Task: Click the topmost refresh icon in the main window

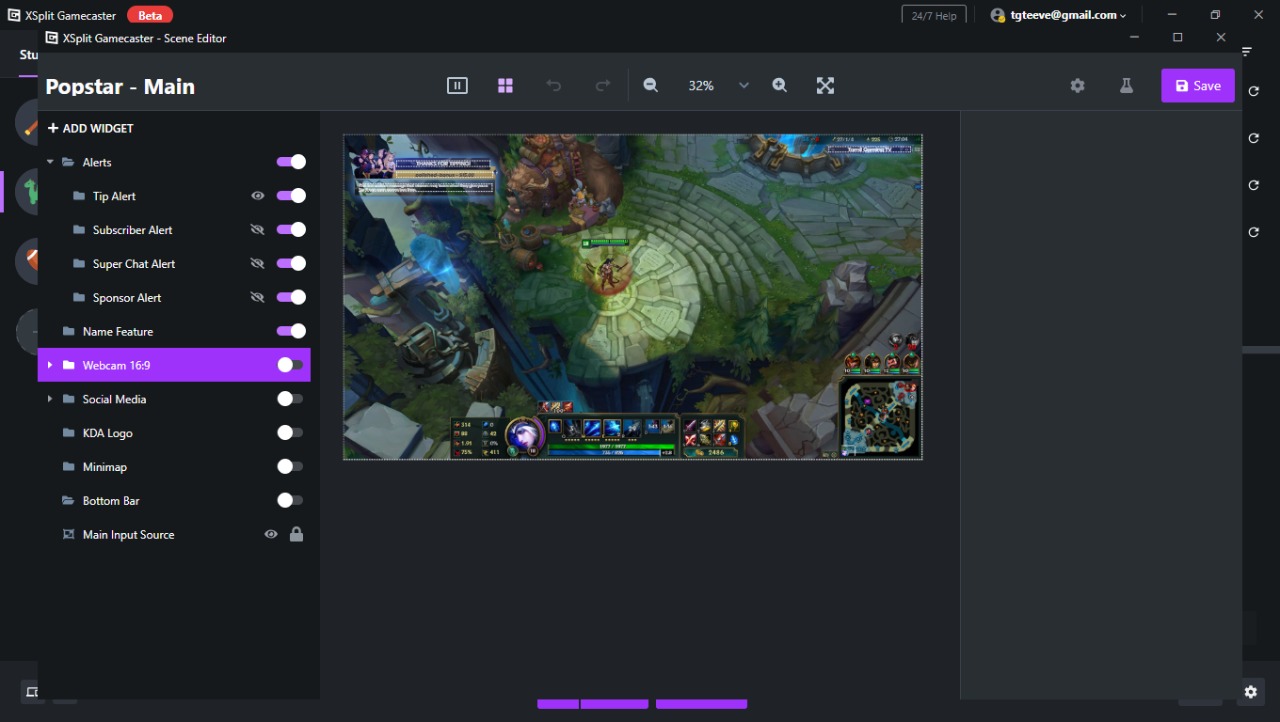Action: pyautogui.click(x=1254, y=91)
